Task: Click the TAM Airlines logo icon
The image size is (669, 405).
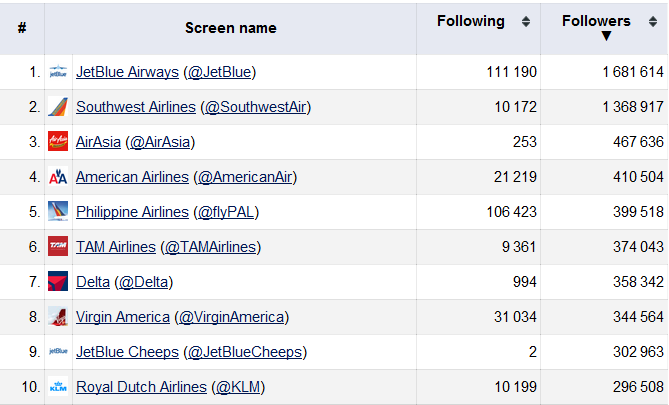Action: (x=58, y=247)
